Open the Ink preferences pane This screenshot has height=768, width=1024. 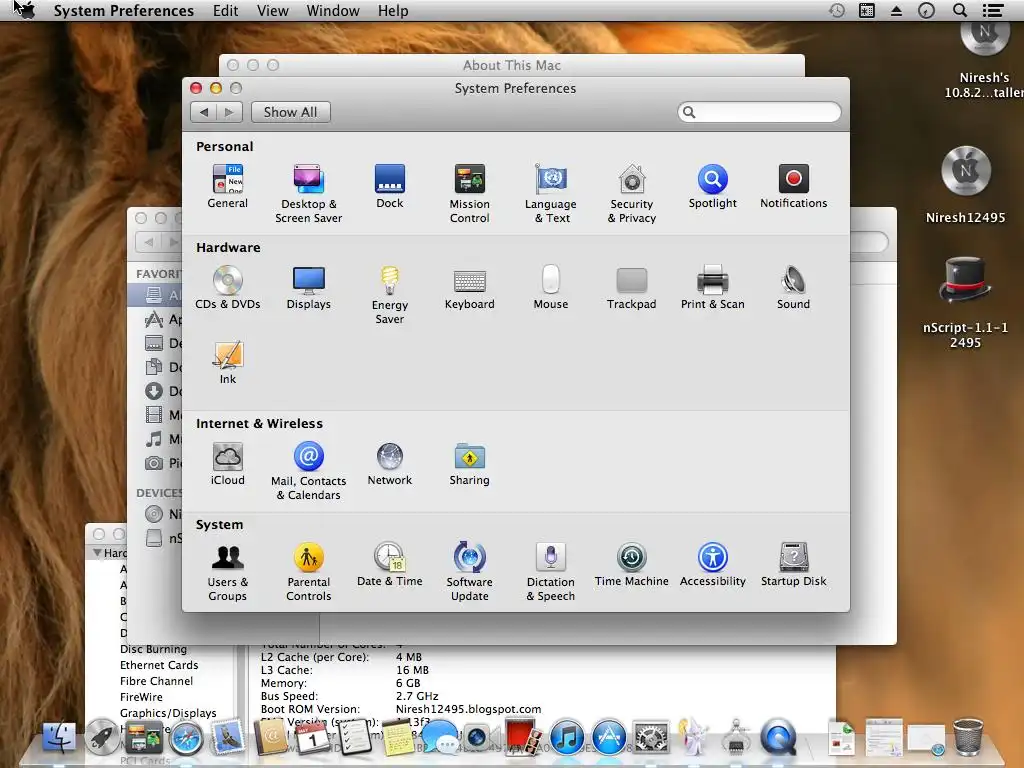(227, 362)
